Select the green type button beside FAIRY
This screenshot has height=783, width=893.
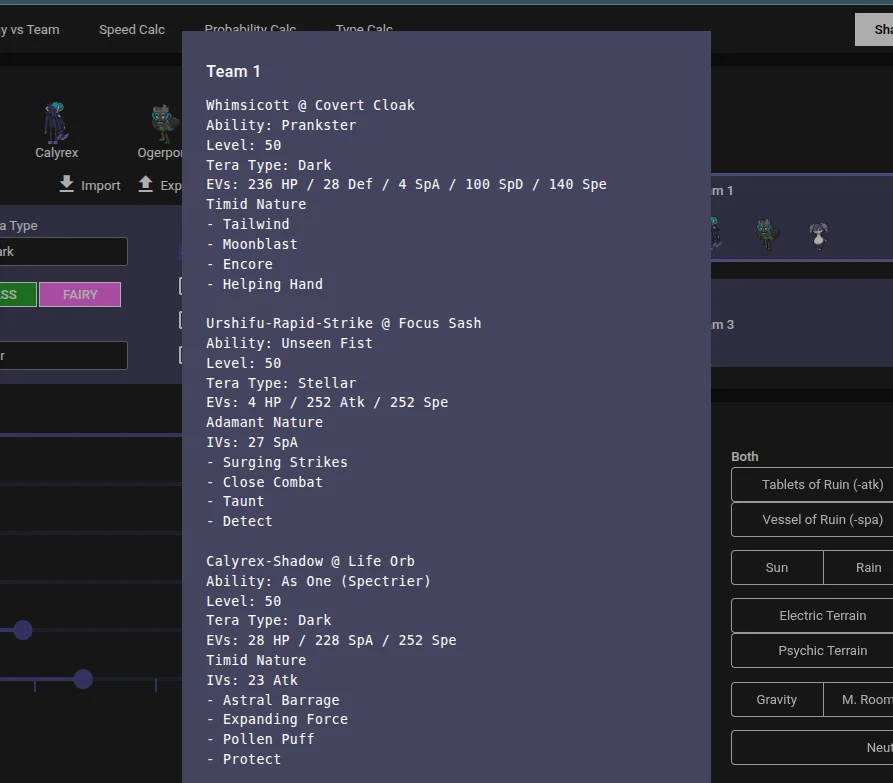(18, 294)
